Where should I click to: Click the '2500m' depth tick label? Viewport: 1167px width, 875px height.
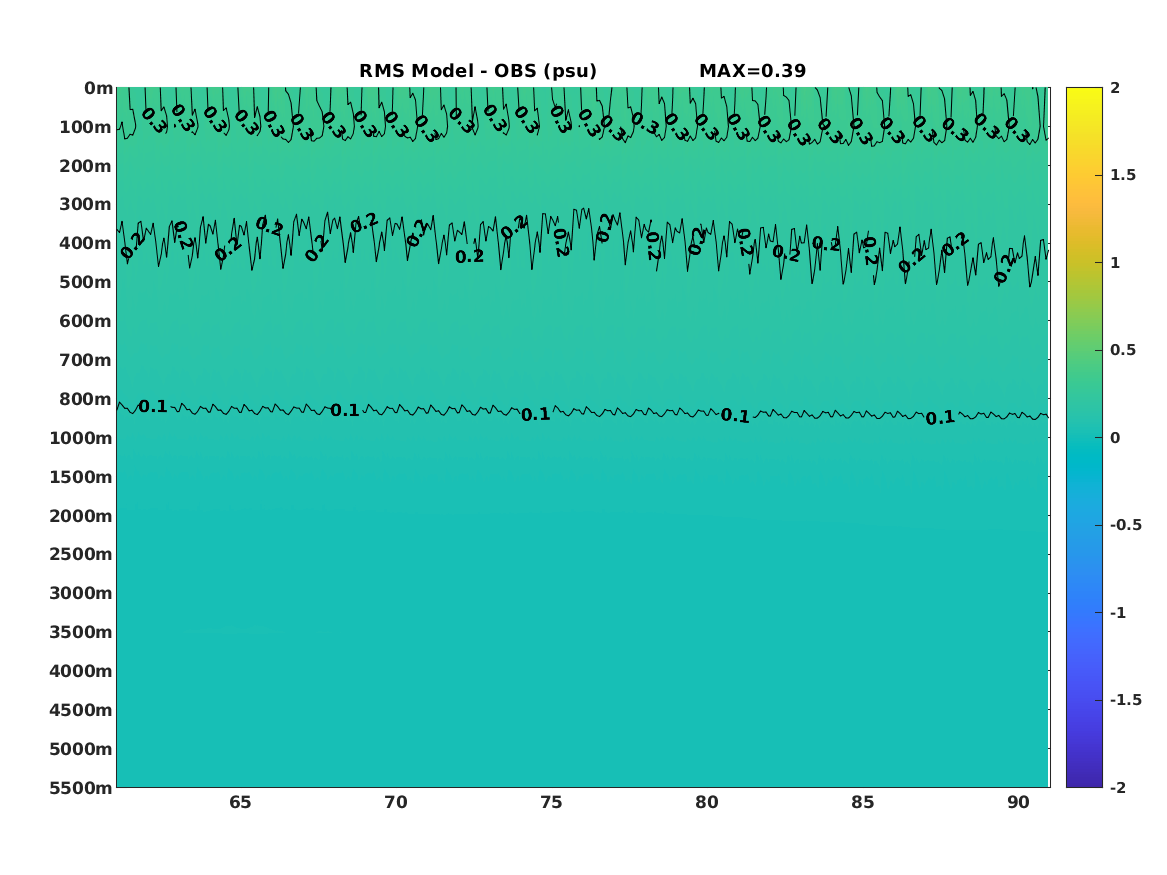coord(81,554)
